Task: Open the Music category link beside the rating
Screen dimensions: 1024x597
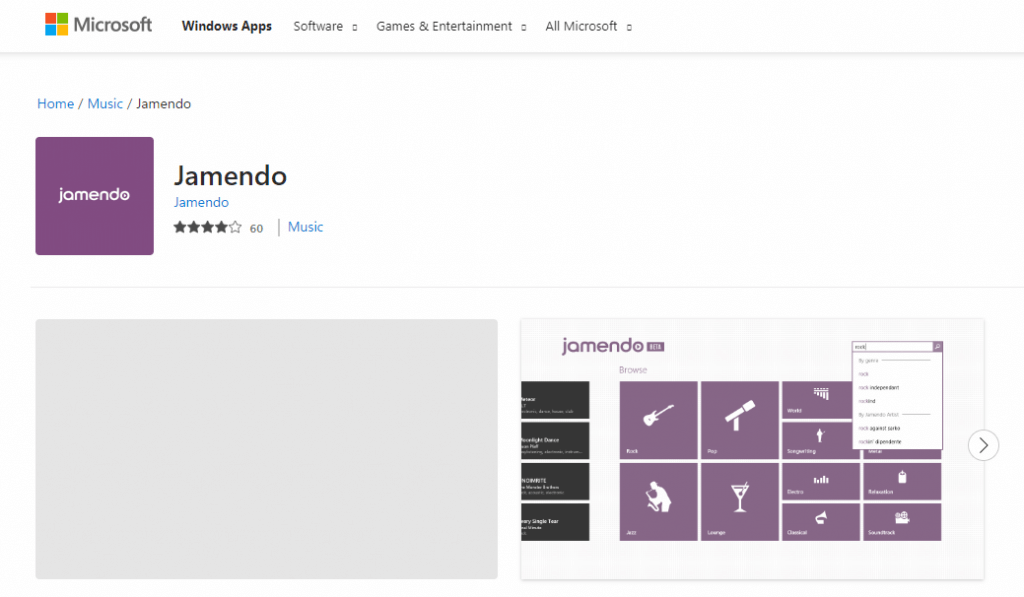Action: tap(306, 227)
